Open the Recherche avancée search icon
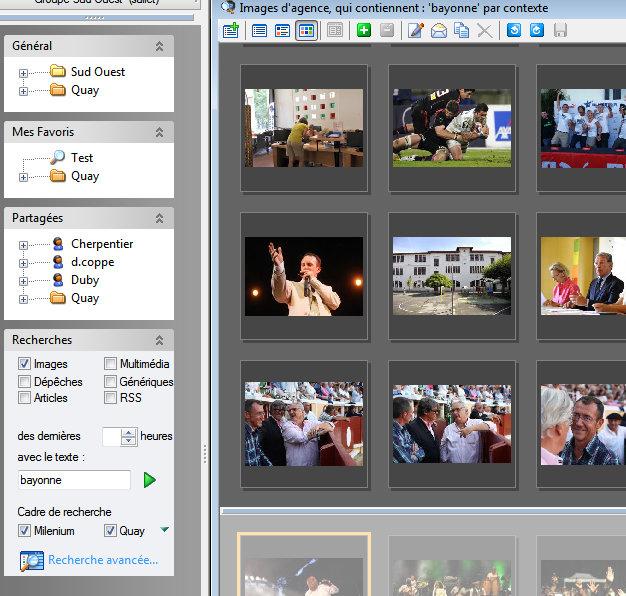 click(x=32, y=561)
